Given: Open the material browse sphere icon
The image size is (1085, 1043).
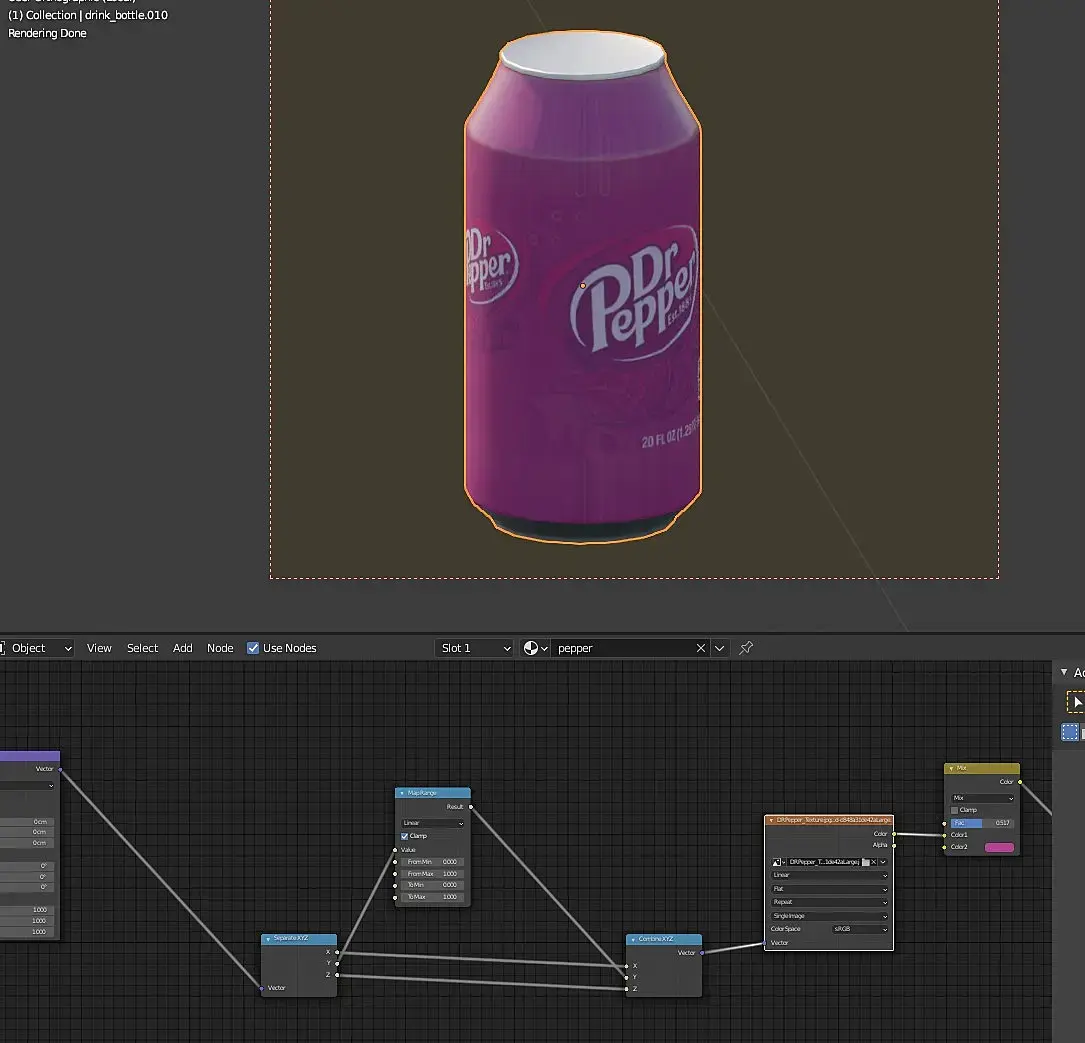Looking at the screenshot, I should 532,648.
